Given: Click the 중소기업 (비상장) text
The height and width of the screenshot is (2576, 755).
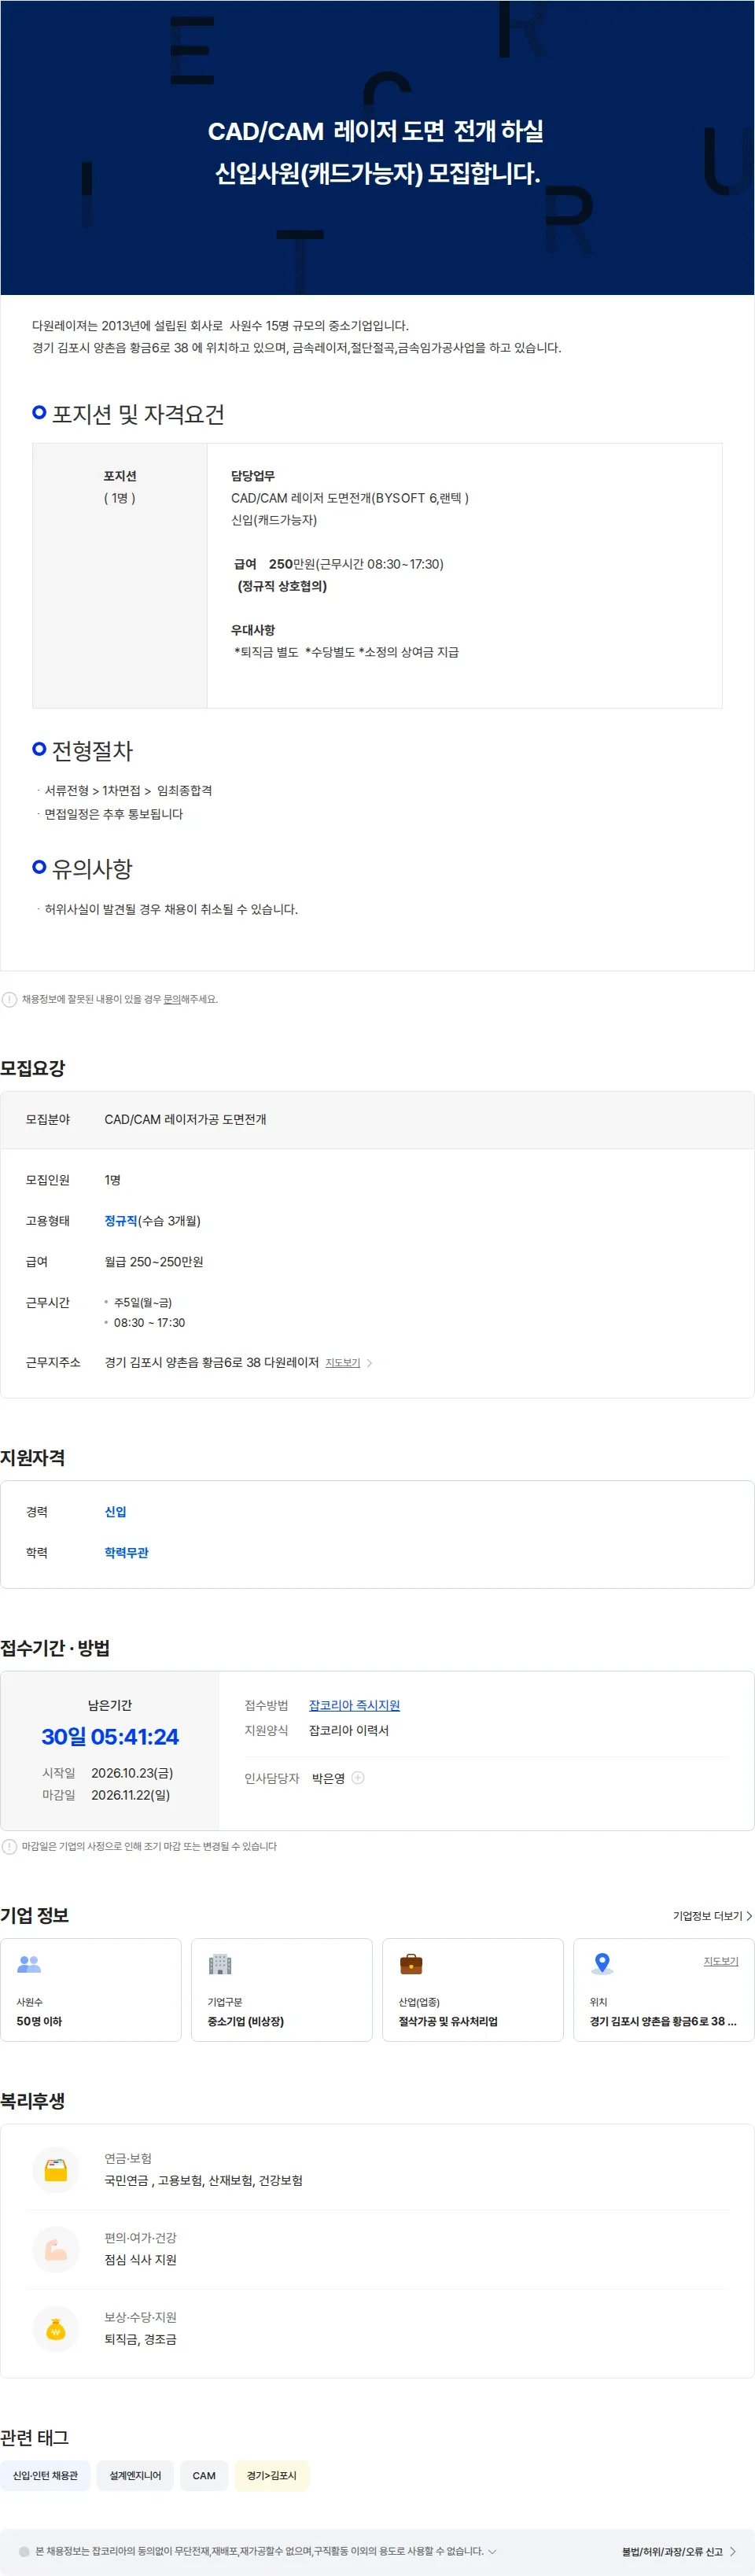Looking at the screenshot, I should [245, 2021].
